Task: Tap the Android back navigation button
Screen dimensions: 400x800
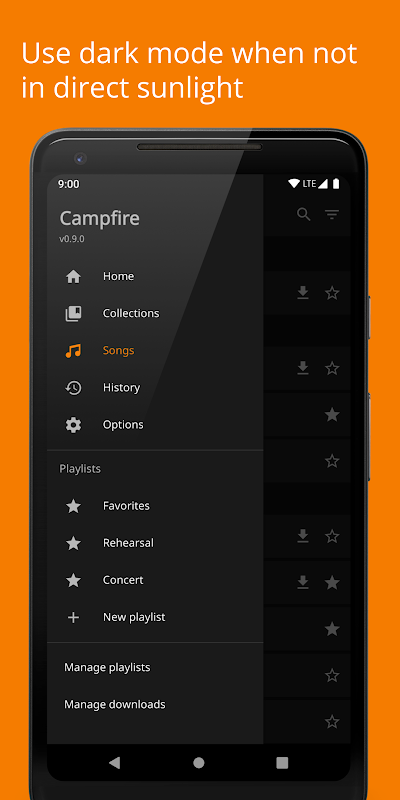Action: pyautogui.click(x=115, y=762)
